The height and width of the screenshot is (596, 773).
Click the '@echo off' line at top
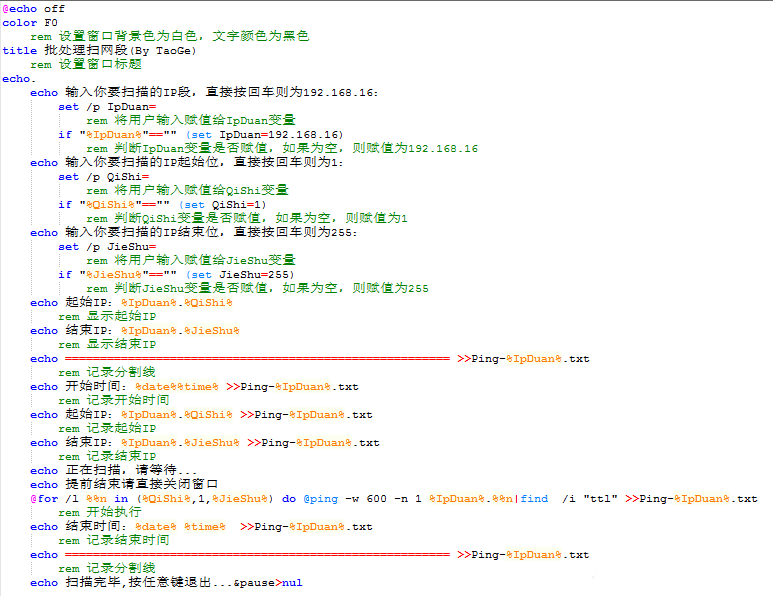34,8
